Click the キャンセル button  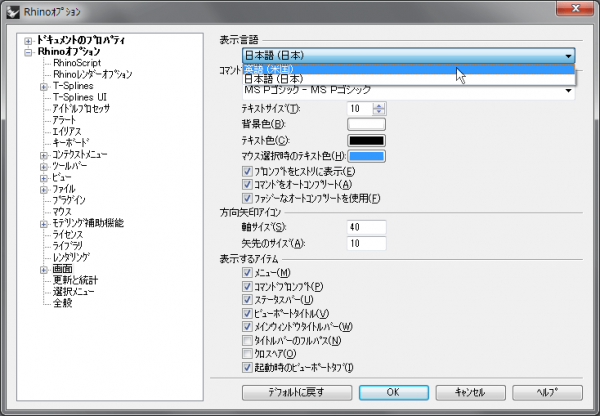click(468, 393)
